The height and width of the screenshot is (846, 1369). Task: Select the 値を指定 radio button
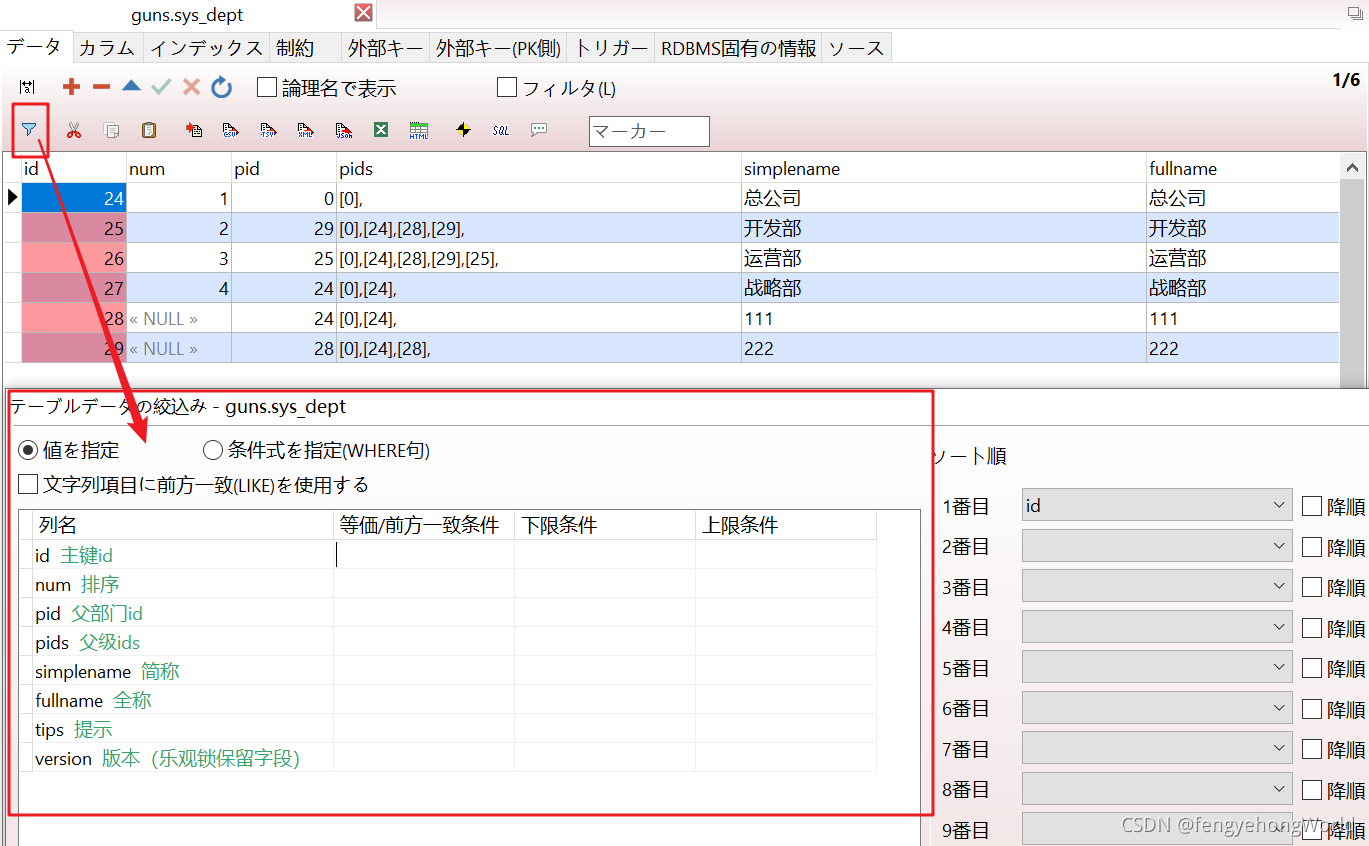[x=28, y=450]
